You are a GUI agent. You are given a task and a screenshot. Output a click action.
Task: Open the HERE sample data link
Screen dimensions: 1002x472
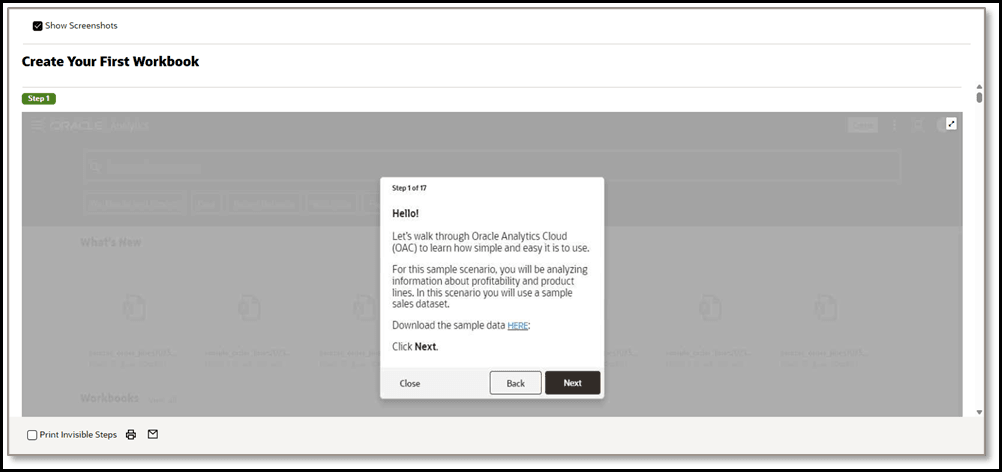(518, 326)
